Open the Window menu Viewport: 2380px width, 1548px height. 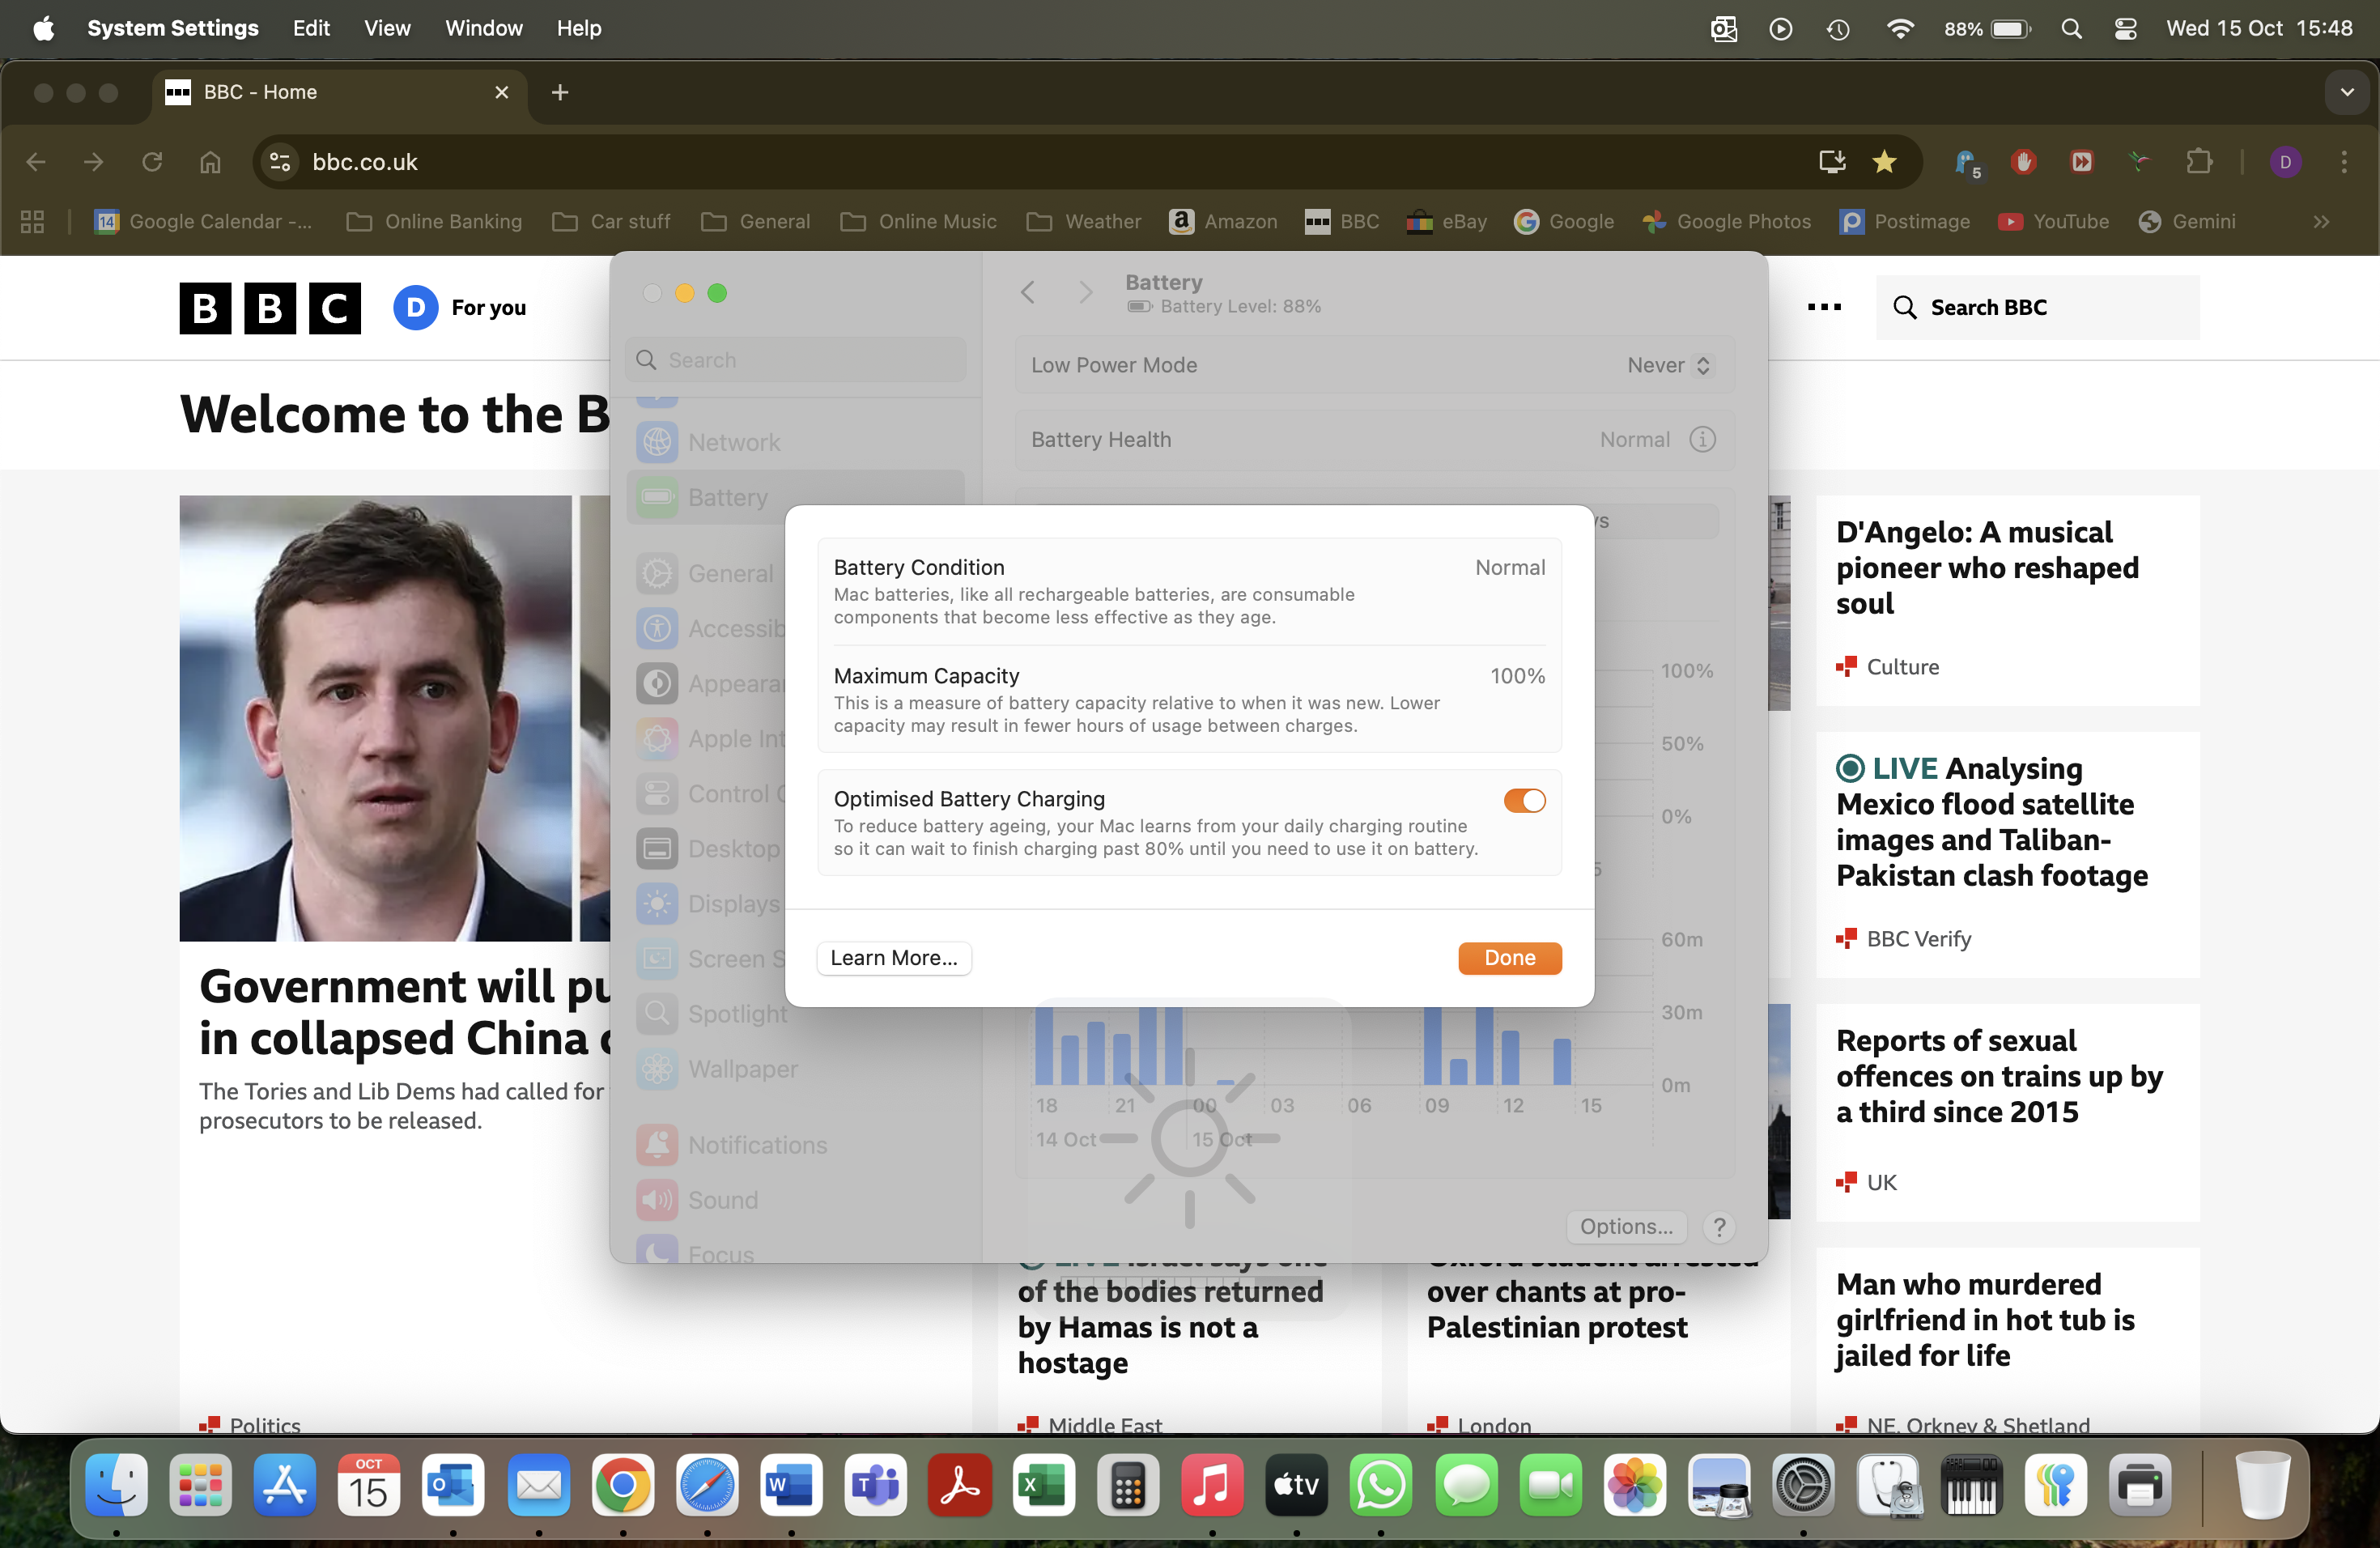[483, 28]
